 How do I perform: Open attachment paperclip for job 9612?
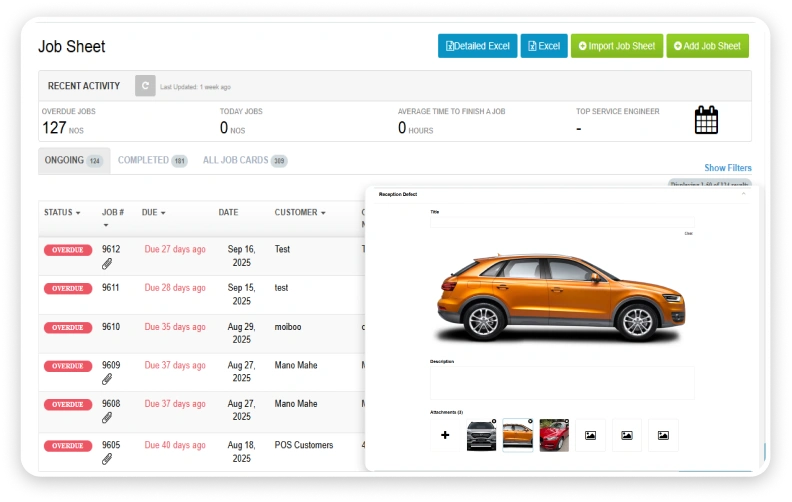click(107, 264)
